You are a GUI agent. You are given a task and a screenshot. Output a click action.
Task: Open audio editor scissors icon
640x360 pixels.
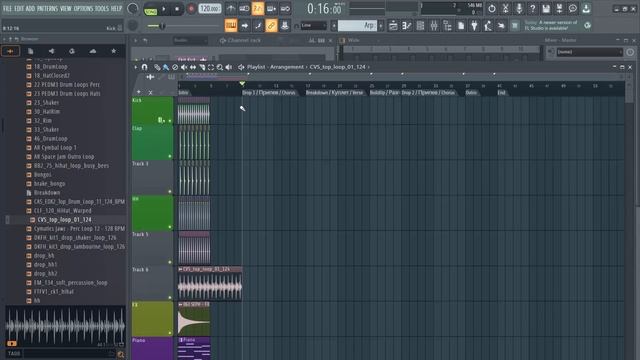(505, 9)
